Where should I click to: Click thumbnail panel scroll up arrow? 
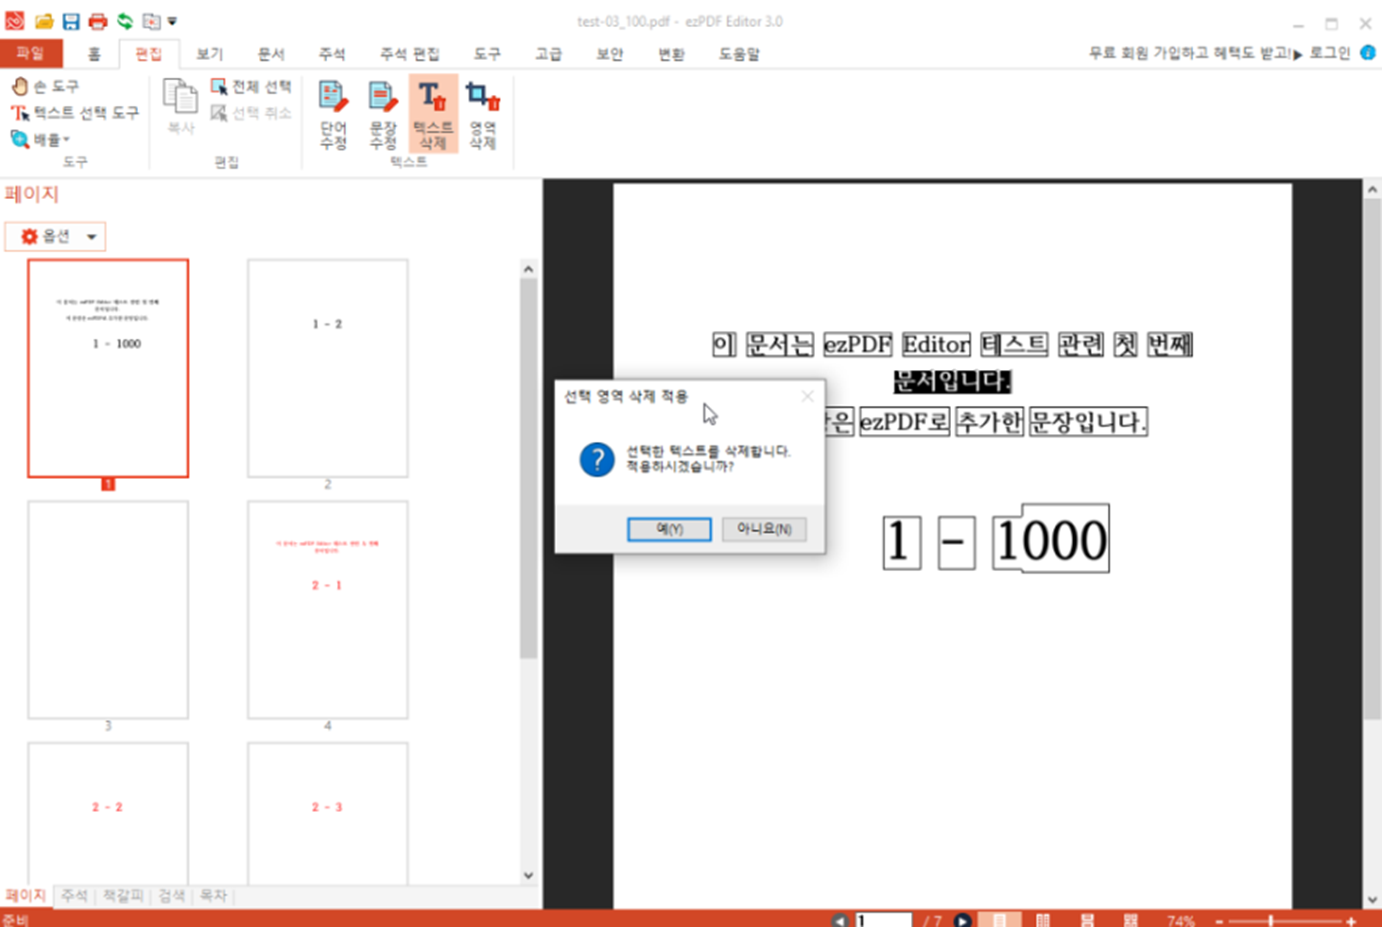pos(528,269)
